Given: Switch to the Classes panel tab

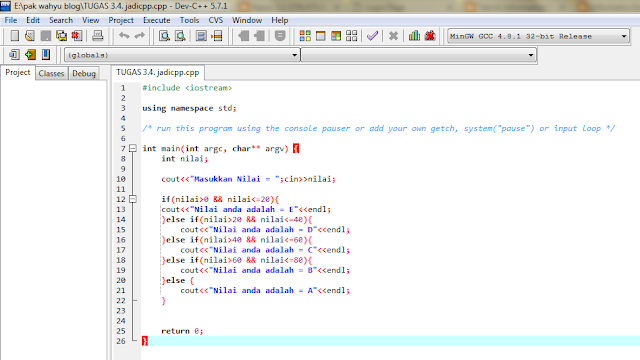Looking at the screenshot, I should 51,73.
